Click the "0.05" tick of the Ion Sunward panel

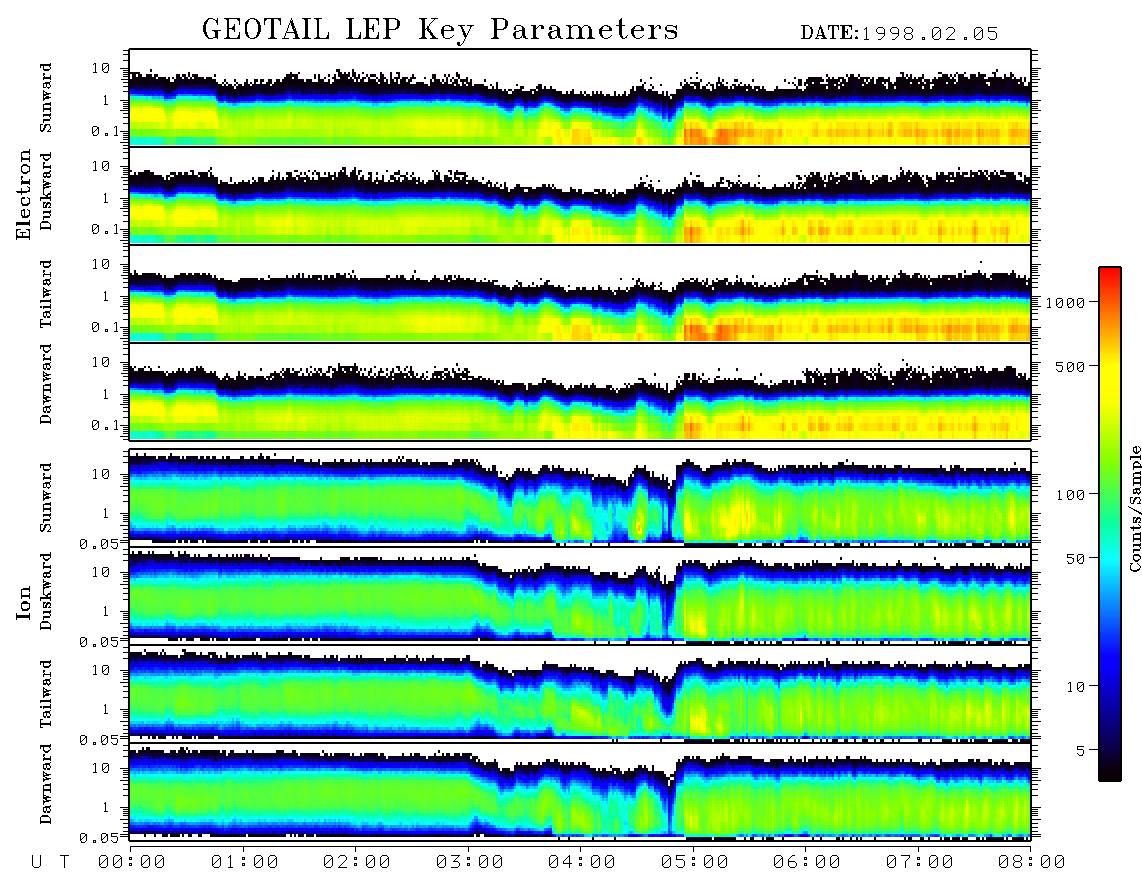point(99,544)
